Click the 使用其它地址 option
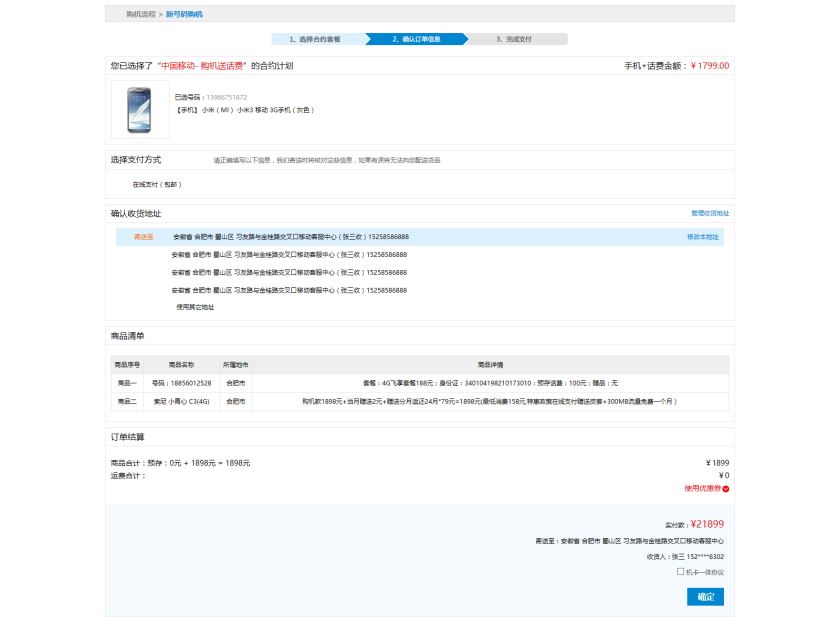 click(x=195, y=307)
